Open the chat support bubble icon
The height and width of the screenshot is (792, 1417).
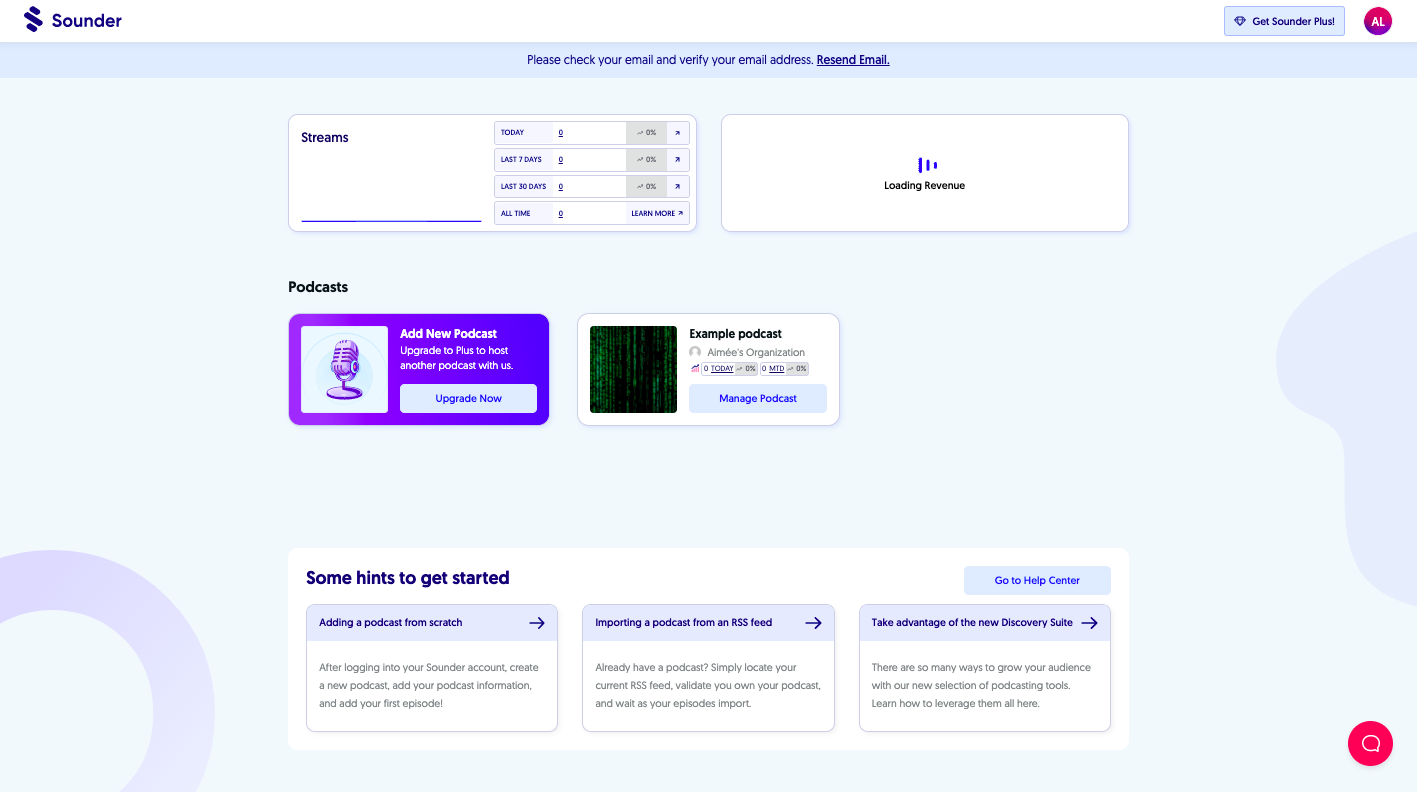(x=1369, y=743)
